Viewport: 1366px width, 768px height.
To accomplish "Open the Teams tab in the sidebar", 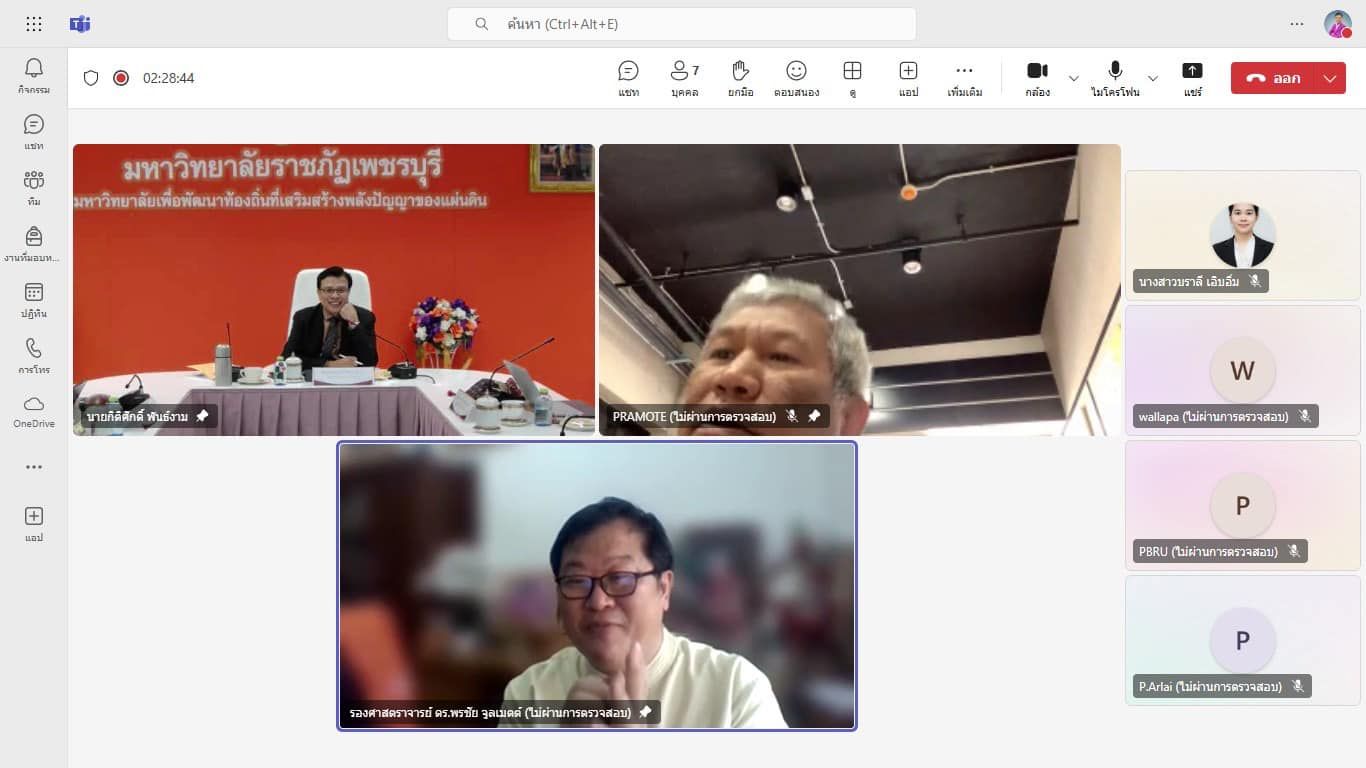I will coord(34,186).
